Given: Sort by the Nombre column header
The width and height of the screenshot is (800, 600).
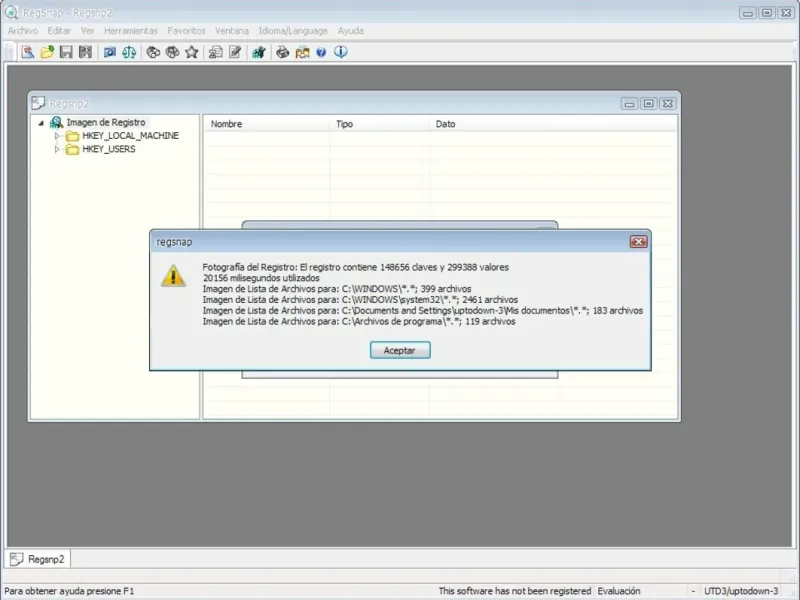Looking at the screenshot, I should point(266,124).
